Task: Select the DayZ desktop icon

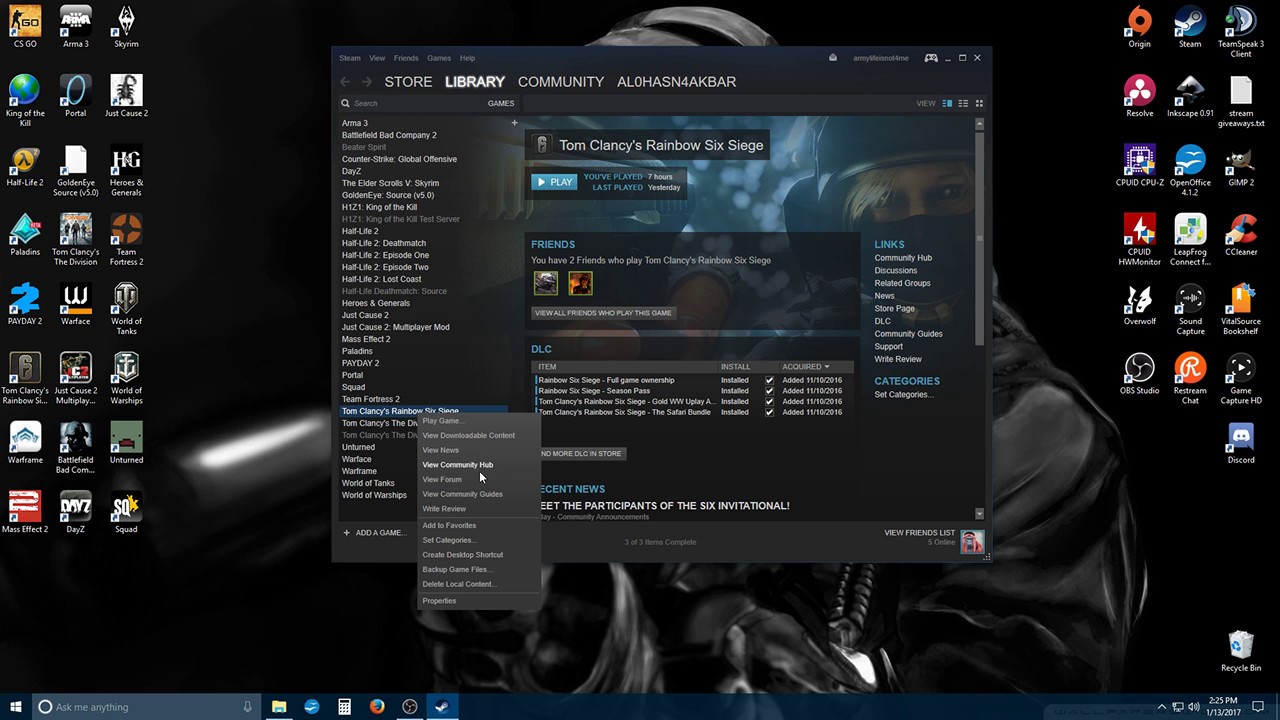Action: [75, 512]
